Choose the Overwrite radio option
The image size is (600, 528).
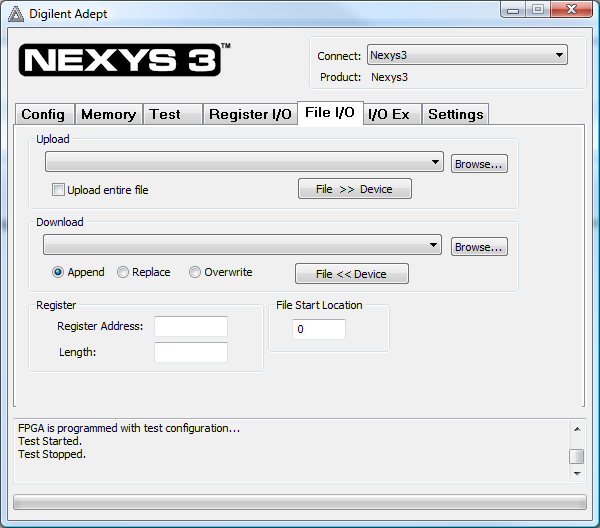[195, 272]
